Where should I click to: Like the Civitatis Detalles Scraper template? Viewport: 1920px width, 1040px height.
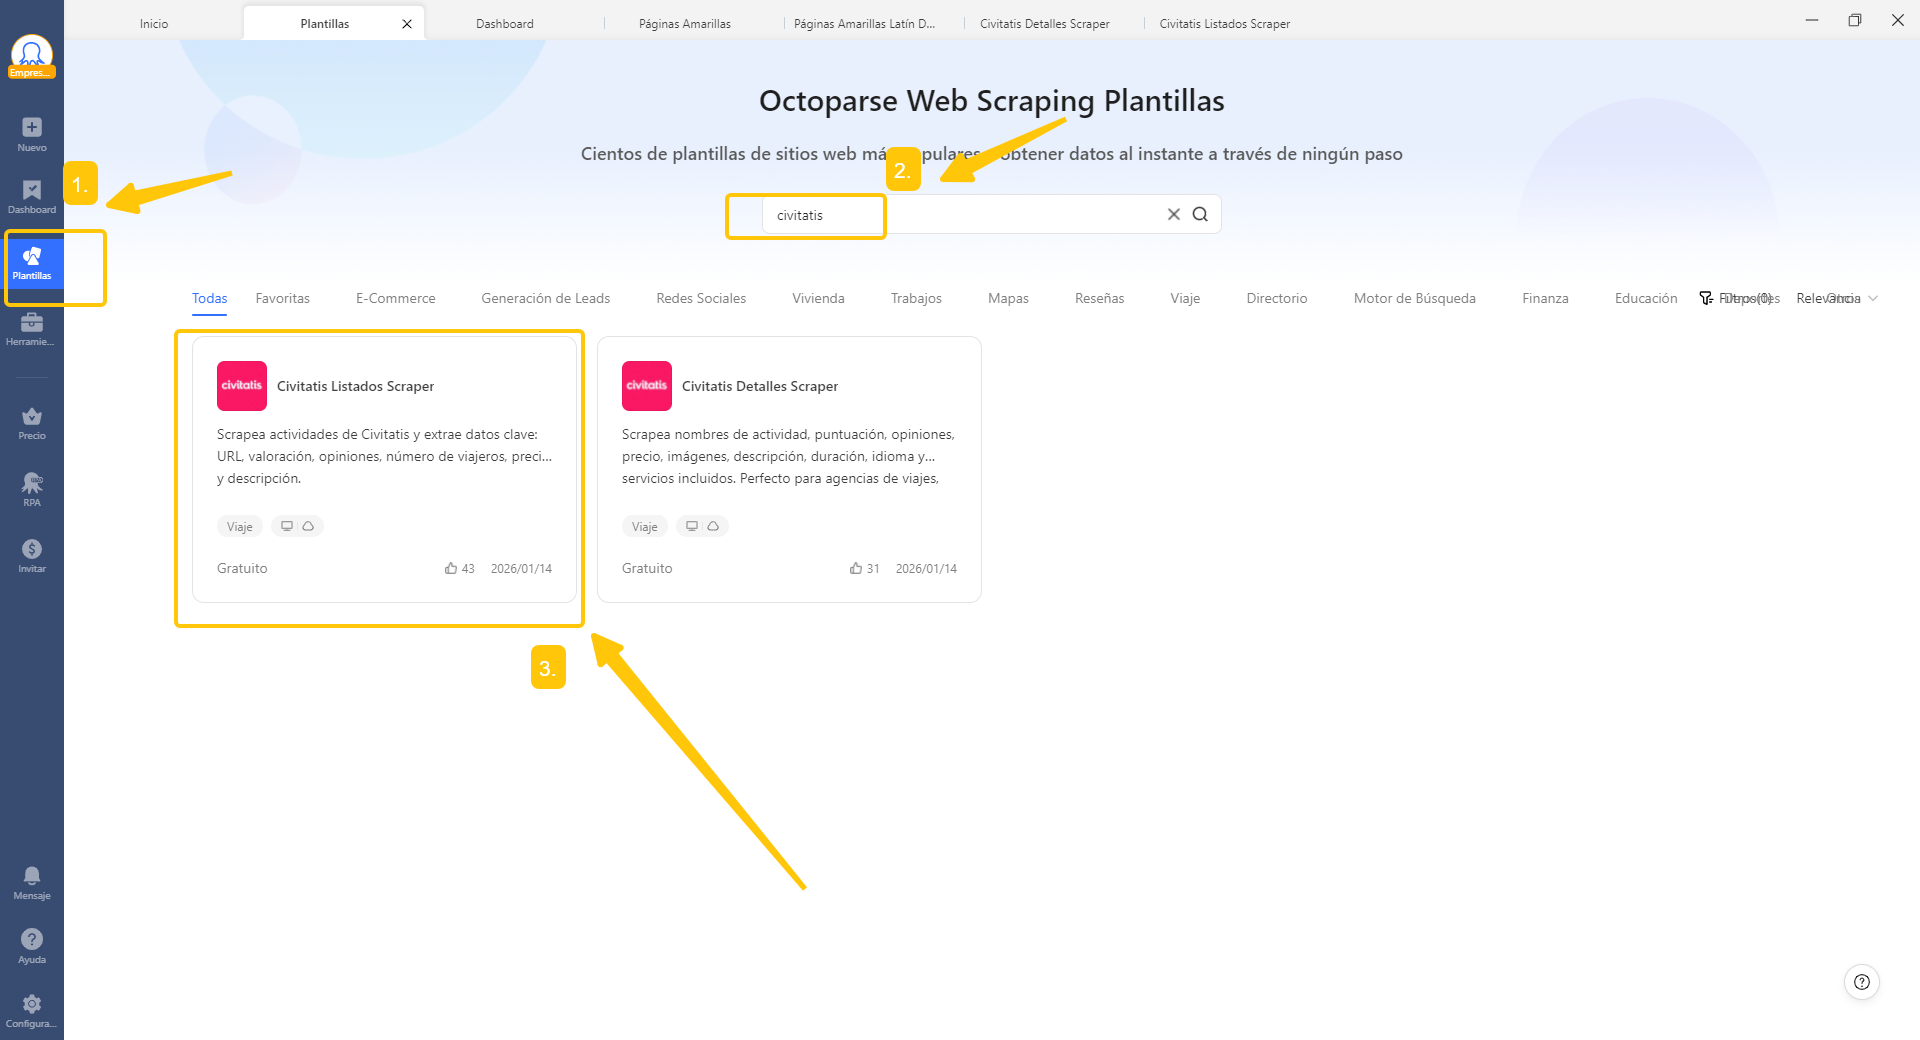pyautogui.click(x=855, y=568)
